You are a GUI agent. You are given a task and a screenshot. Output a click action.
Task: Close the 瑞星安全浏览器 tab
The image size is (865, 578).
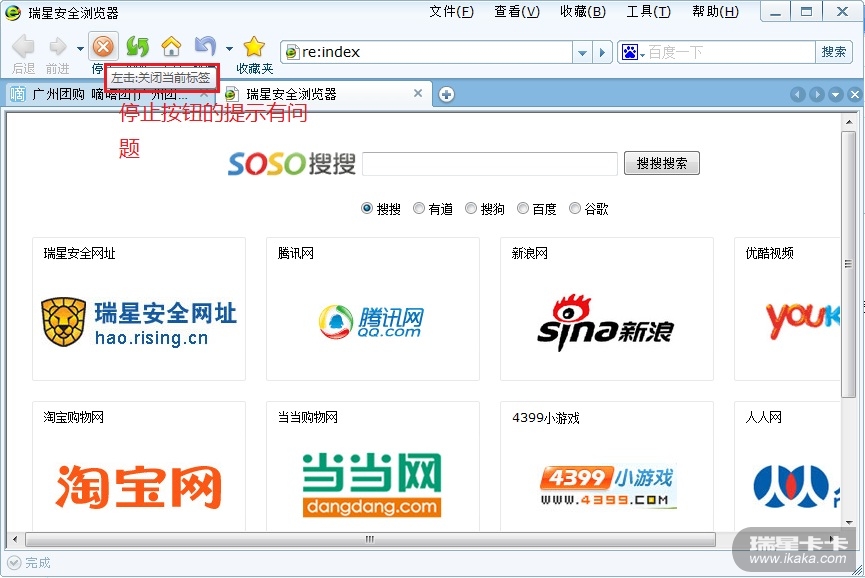pos(418,93)
